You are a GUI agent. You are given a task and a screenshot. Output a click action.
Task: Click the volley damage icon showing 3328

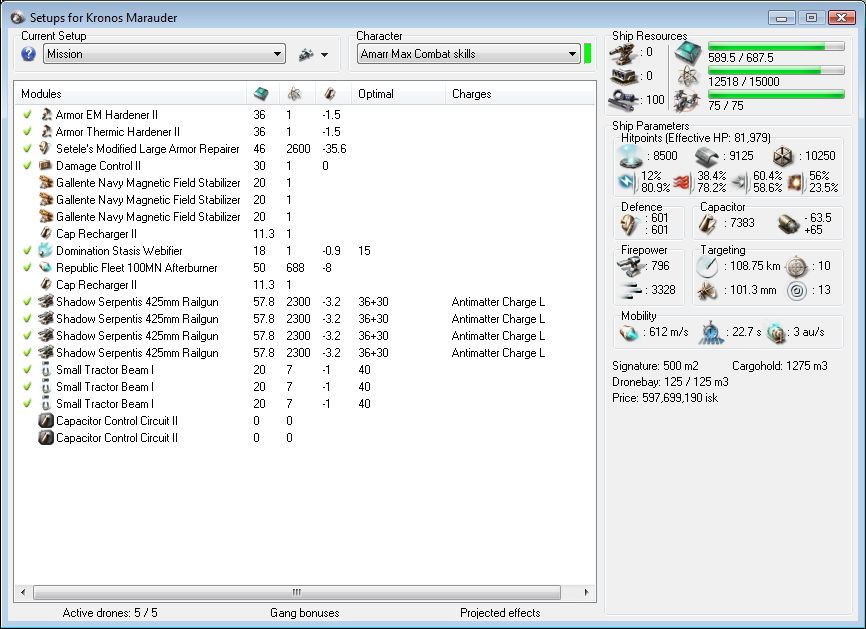[x=631, y=290]
